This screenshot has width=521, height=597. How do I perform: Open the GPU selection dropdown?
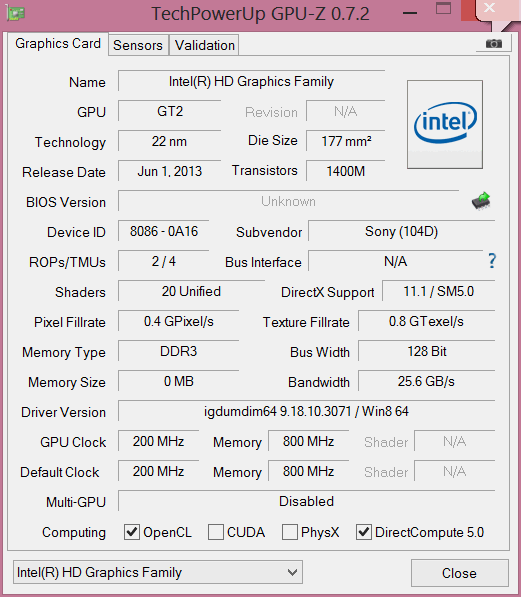(158, 572)
